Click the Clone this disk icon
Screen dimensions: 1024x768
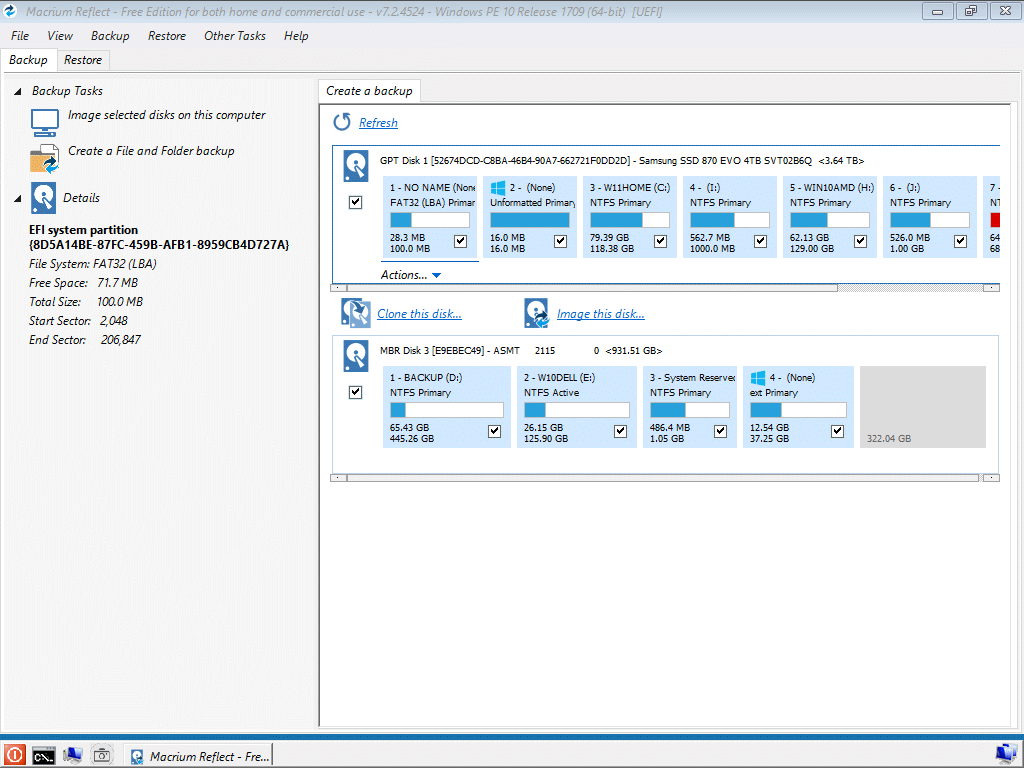pyautogui.click(x=356, y=313)
